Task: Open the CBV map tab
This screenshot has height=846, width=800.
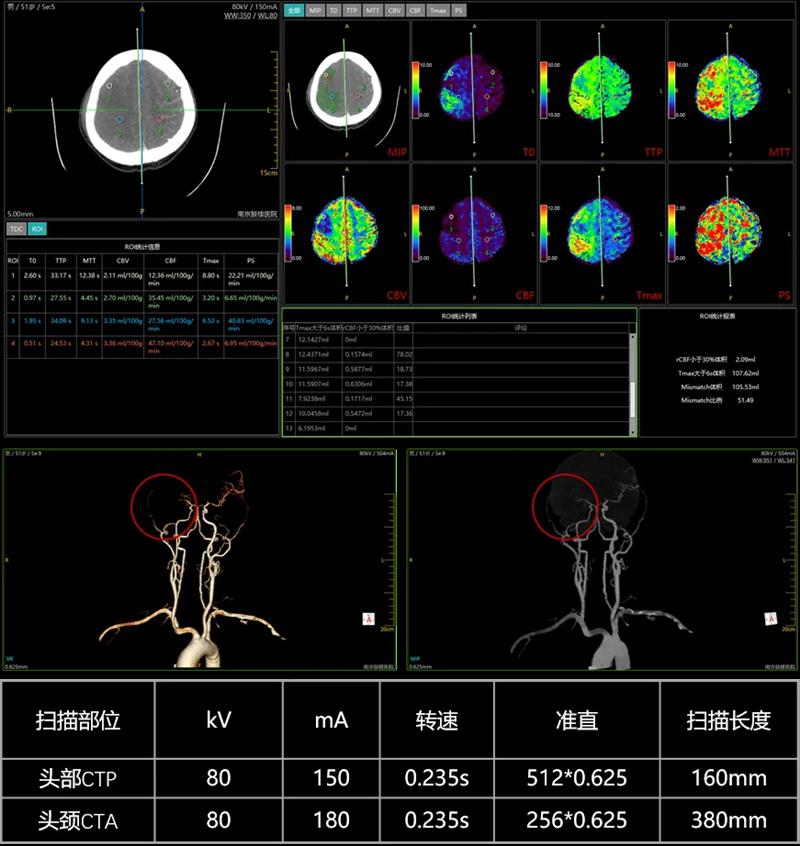Action: point(394,10)
